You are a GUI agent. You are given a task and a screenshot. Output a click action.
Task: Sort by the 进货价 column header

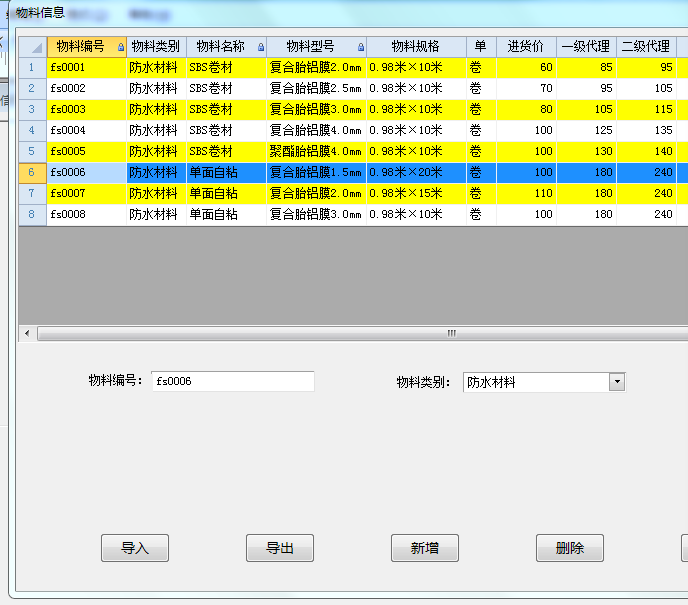point(526,47)
